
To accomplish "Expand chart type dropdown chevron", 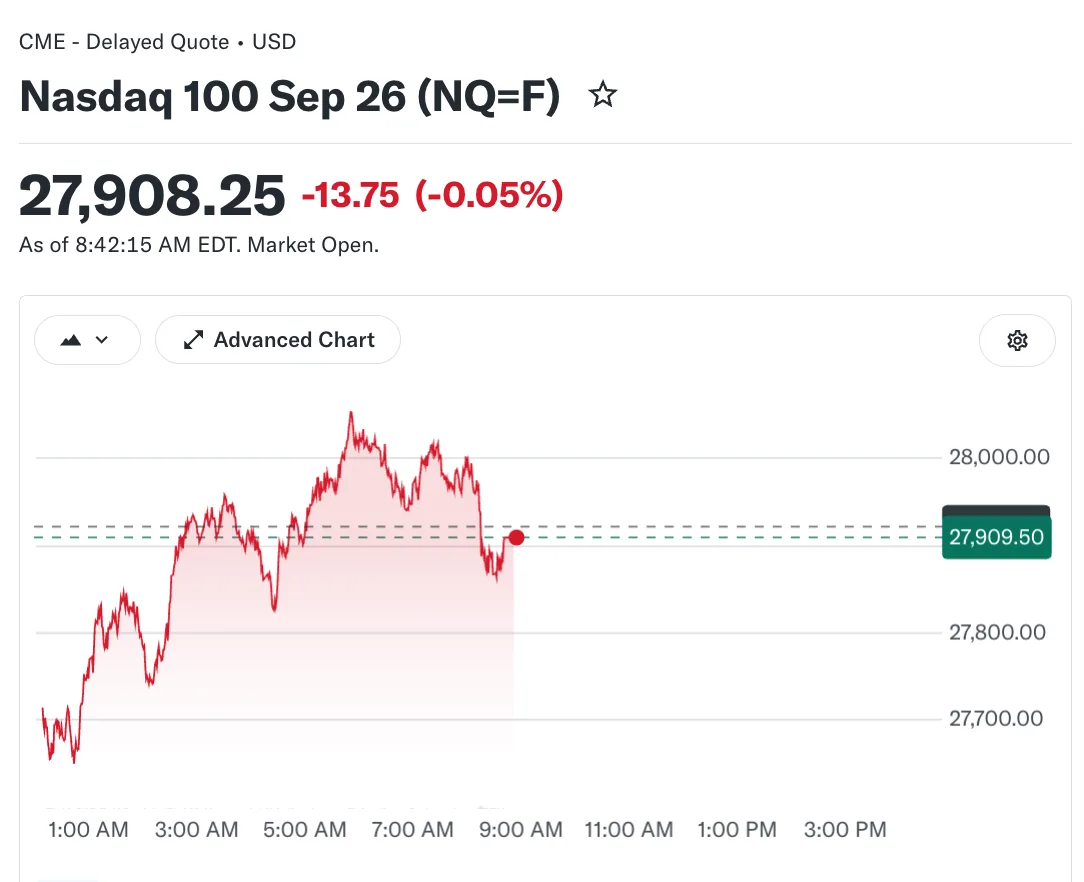I will [x=102, y=339].
